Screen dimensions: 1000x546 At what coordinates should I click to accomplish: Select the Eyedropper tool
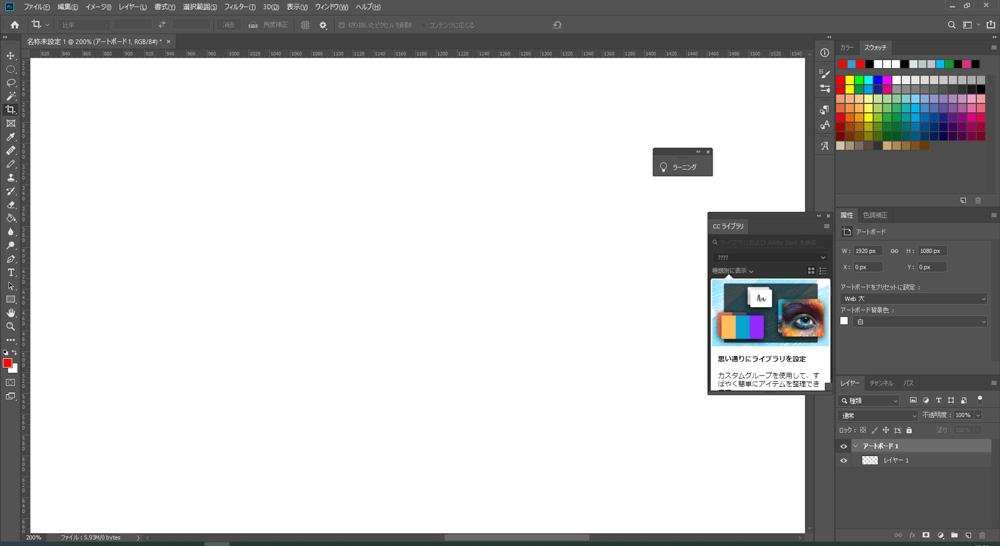click(x=11, y=137)
